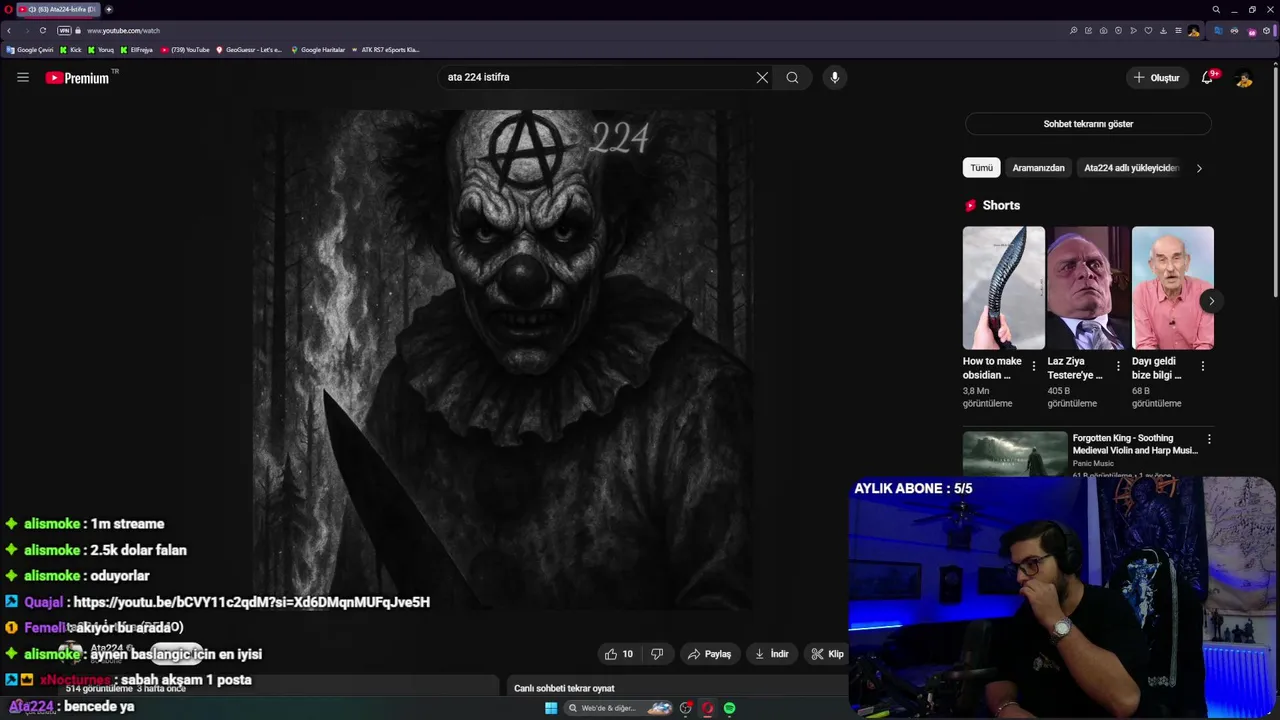Click the Paylaş share button
The width and height of the screenshot is (1280, 720).
pos(708,654)
